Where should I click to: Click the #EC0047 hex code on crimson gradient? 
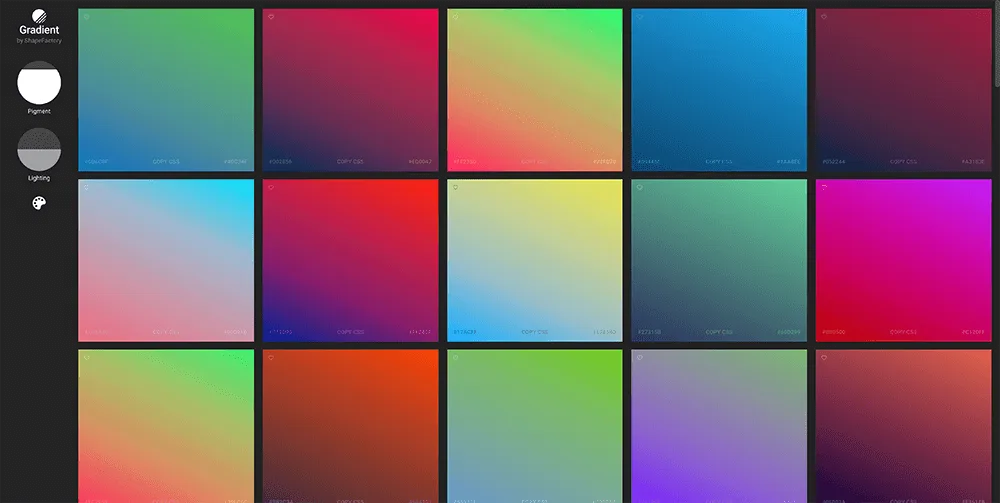tap(421, 161)
